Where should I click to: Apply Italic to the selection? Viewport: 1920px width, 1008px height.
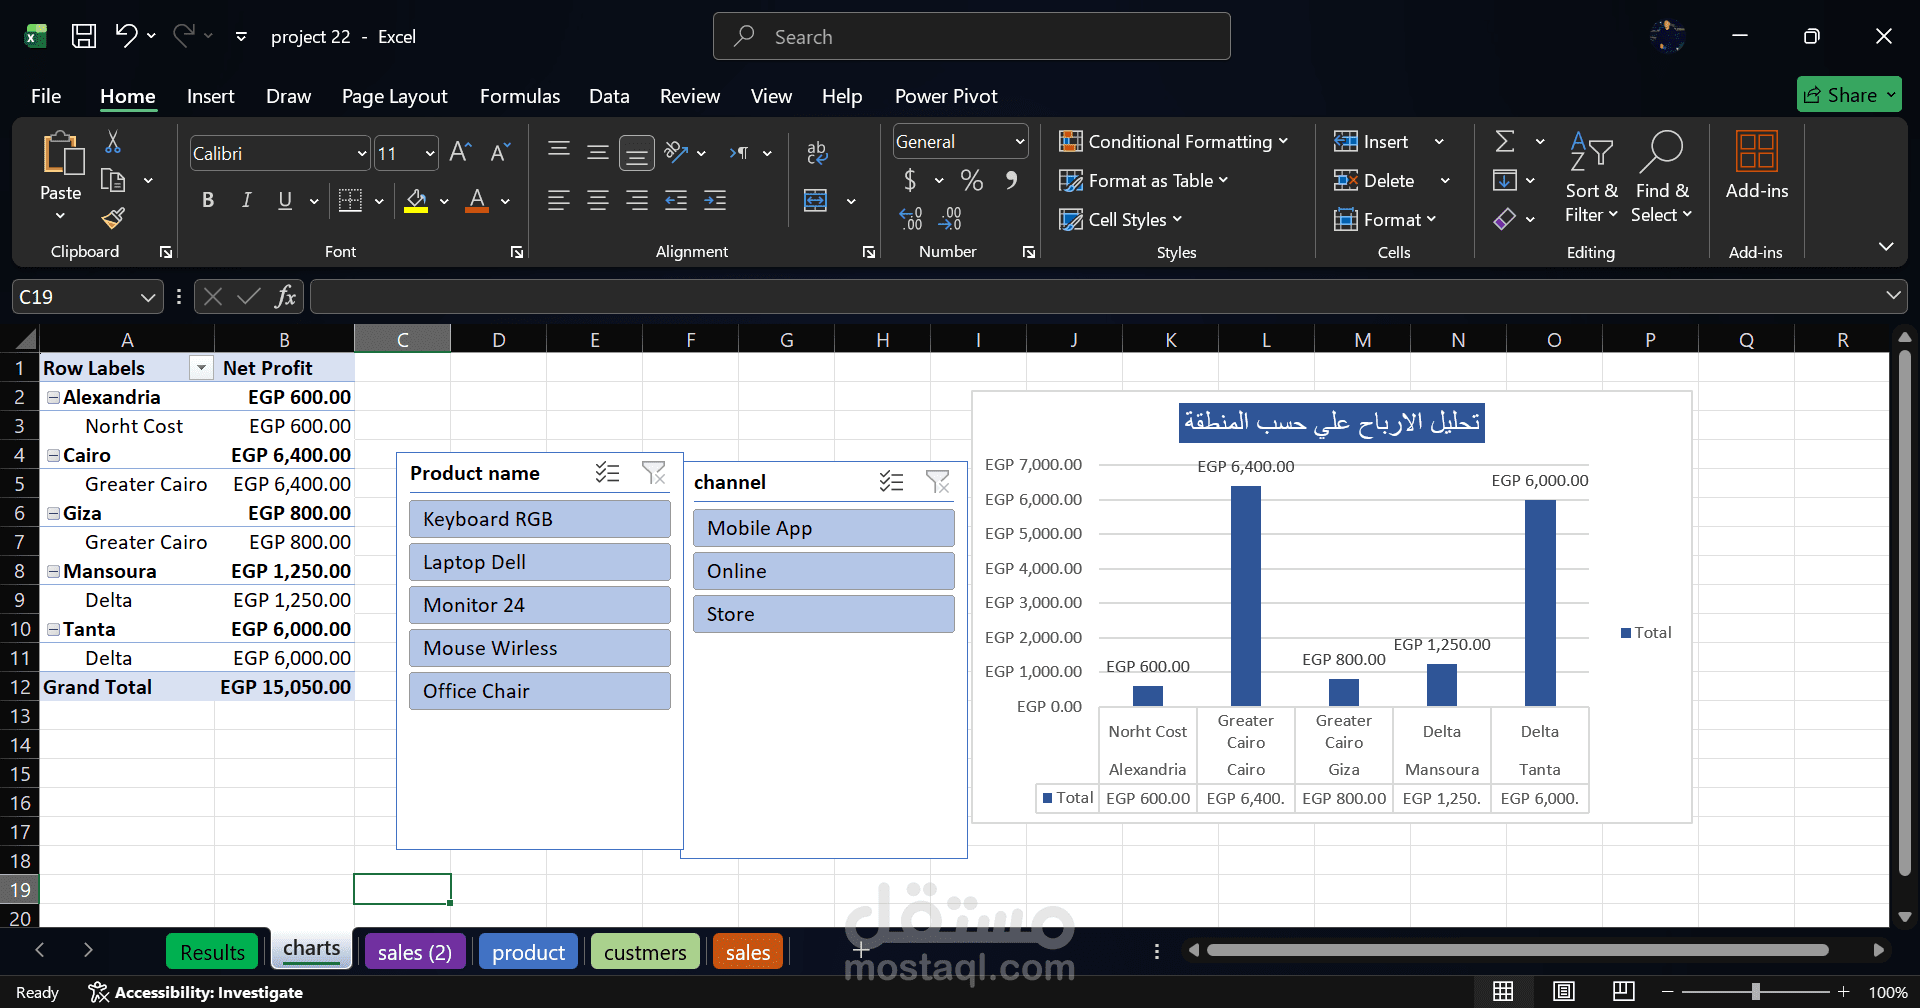point(246,200)
